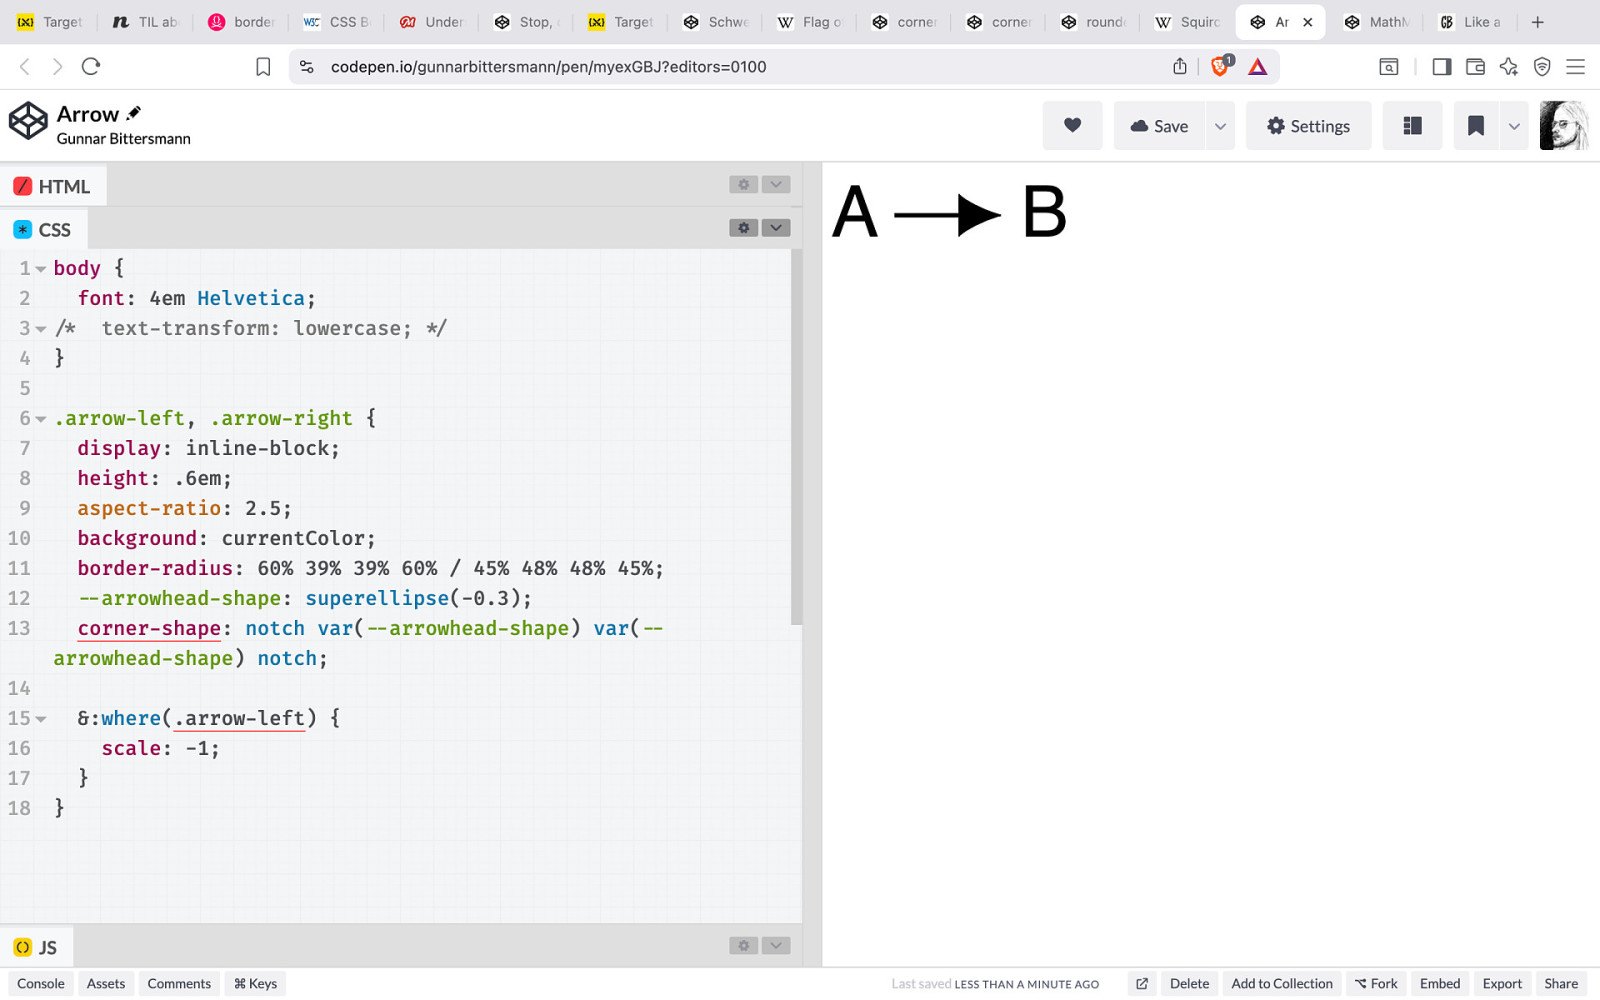
Task: Click superellipse(-0.3) value on line 12
Action: (x=413, y=599)
